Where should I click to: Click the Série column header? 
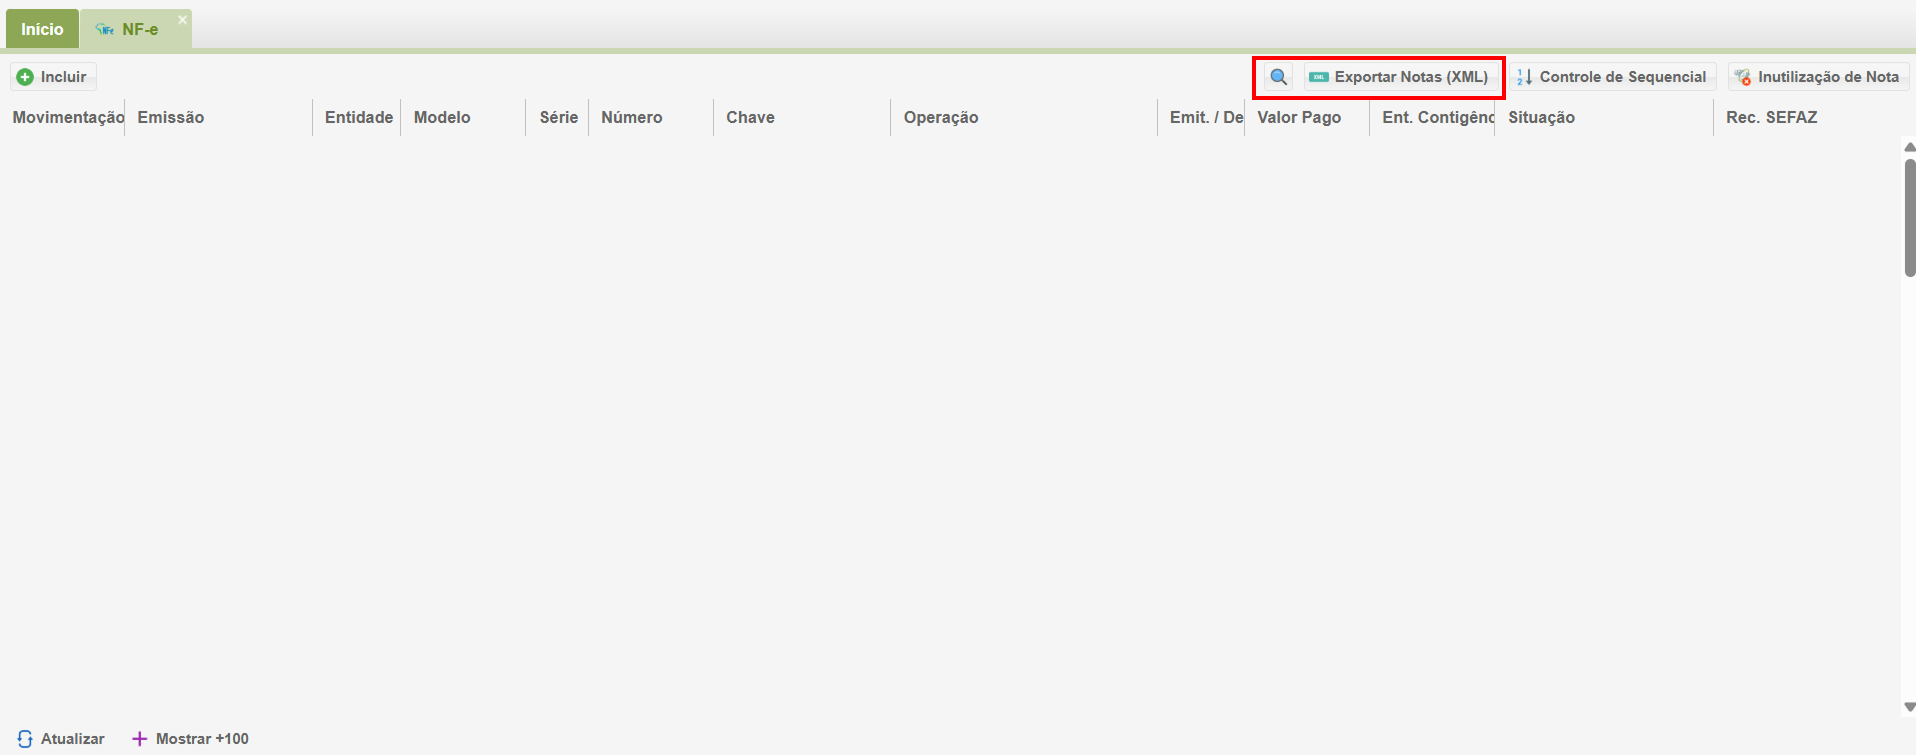558,117
